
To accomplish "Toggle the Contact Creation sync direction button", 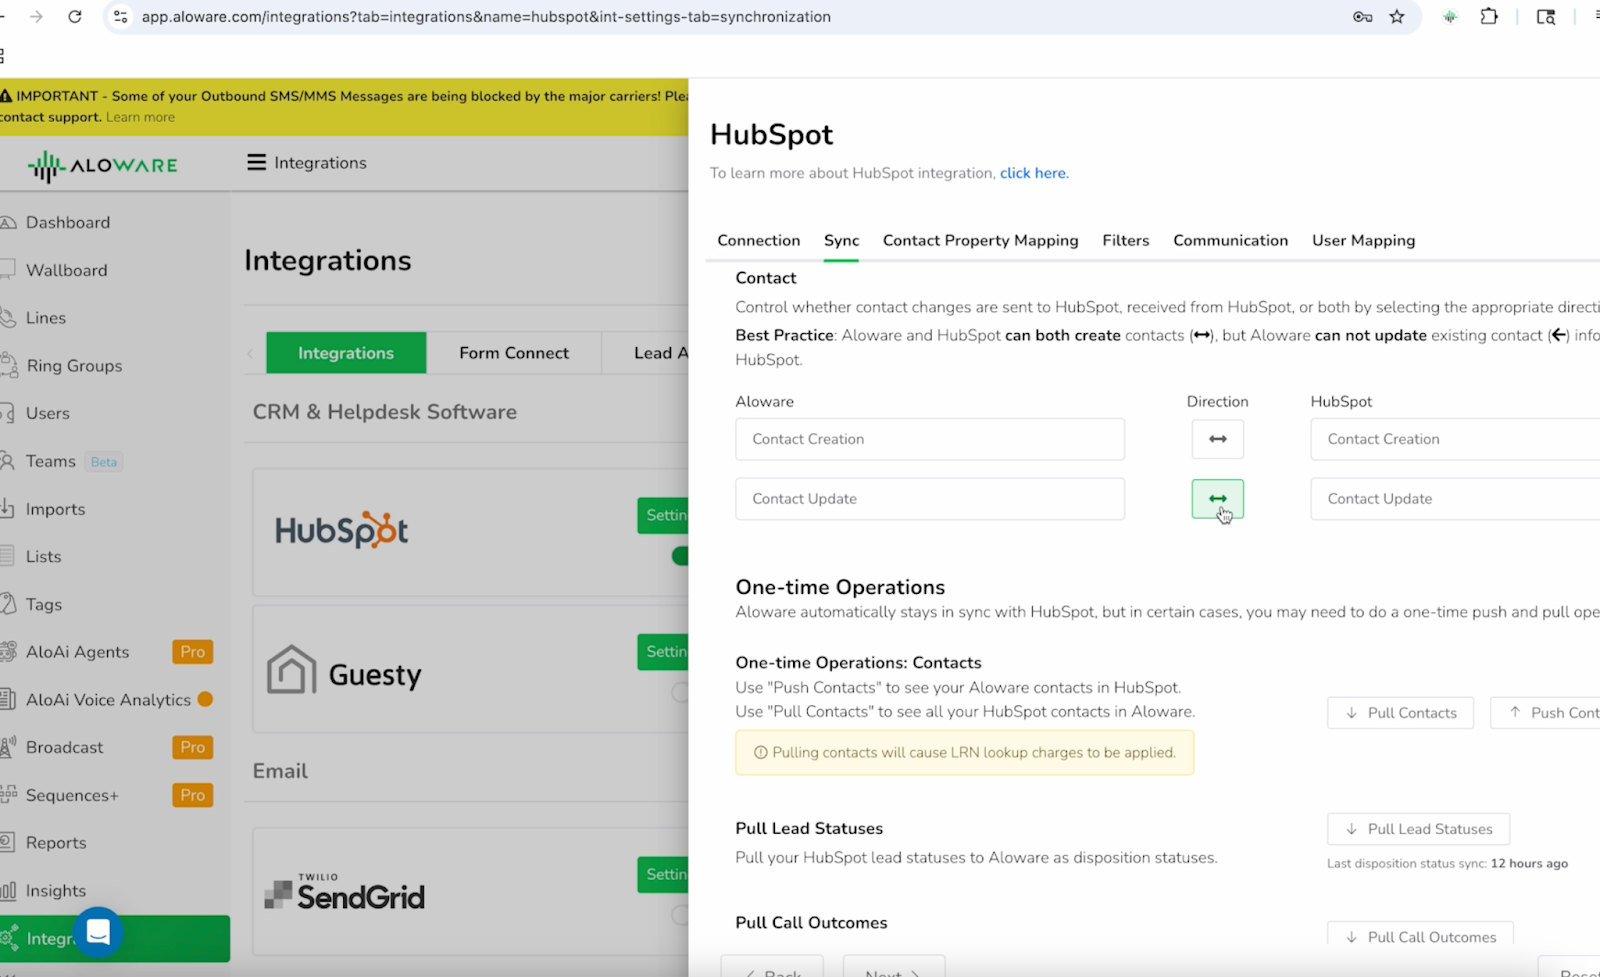I will 1217,439.
